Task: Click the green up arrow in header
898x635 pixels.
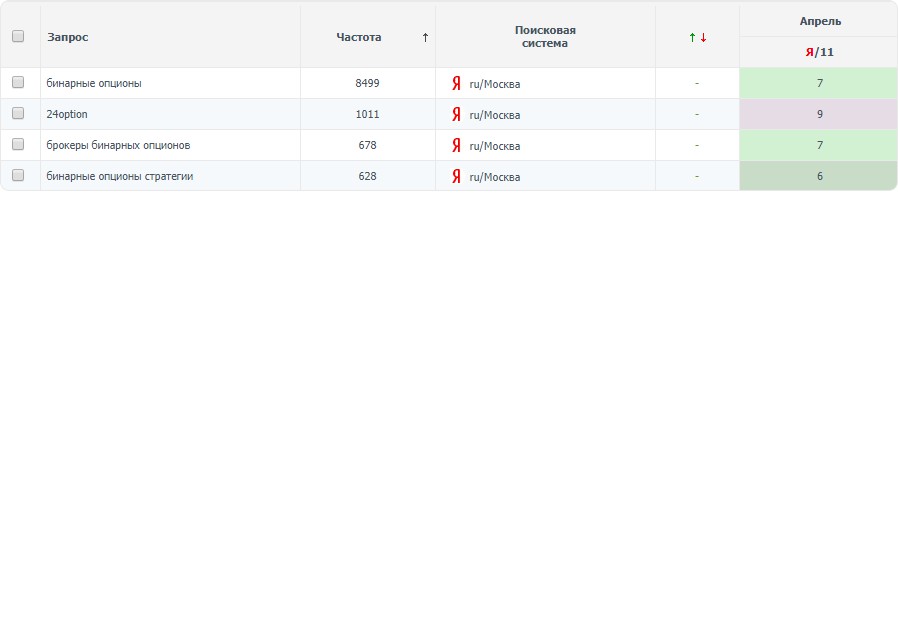Action: 692,37
